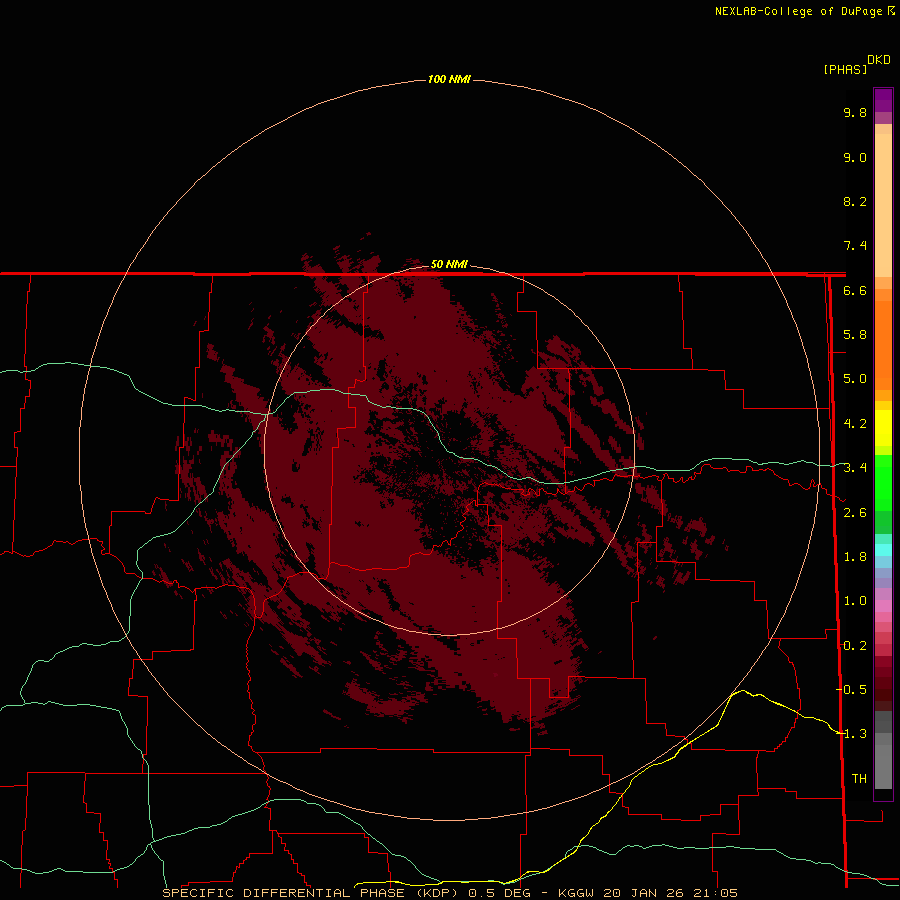Click the 9.0 legend value

coord(855,157)
